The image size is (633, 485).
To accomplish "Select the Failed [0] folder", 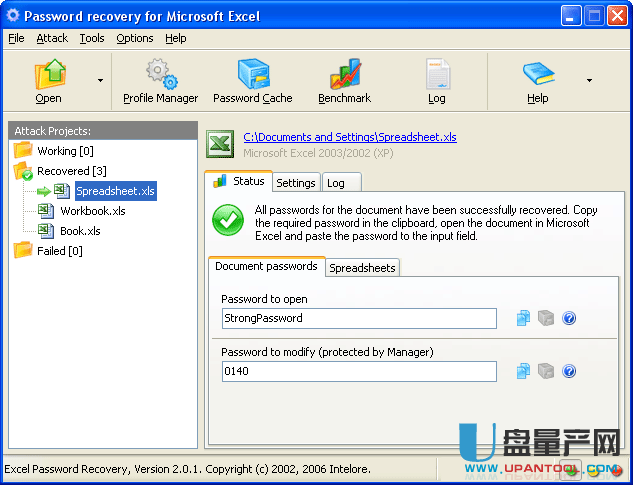I will coord(60,251).
